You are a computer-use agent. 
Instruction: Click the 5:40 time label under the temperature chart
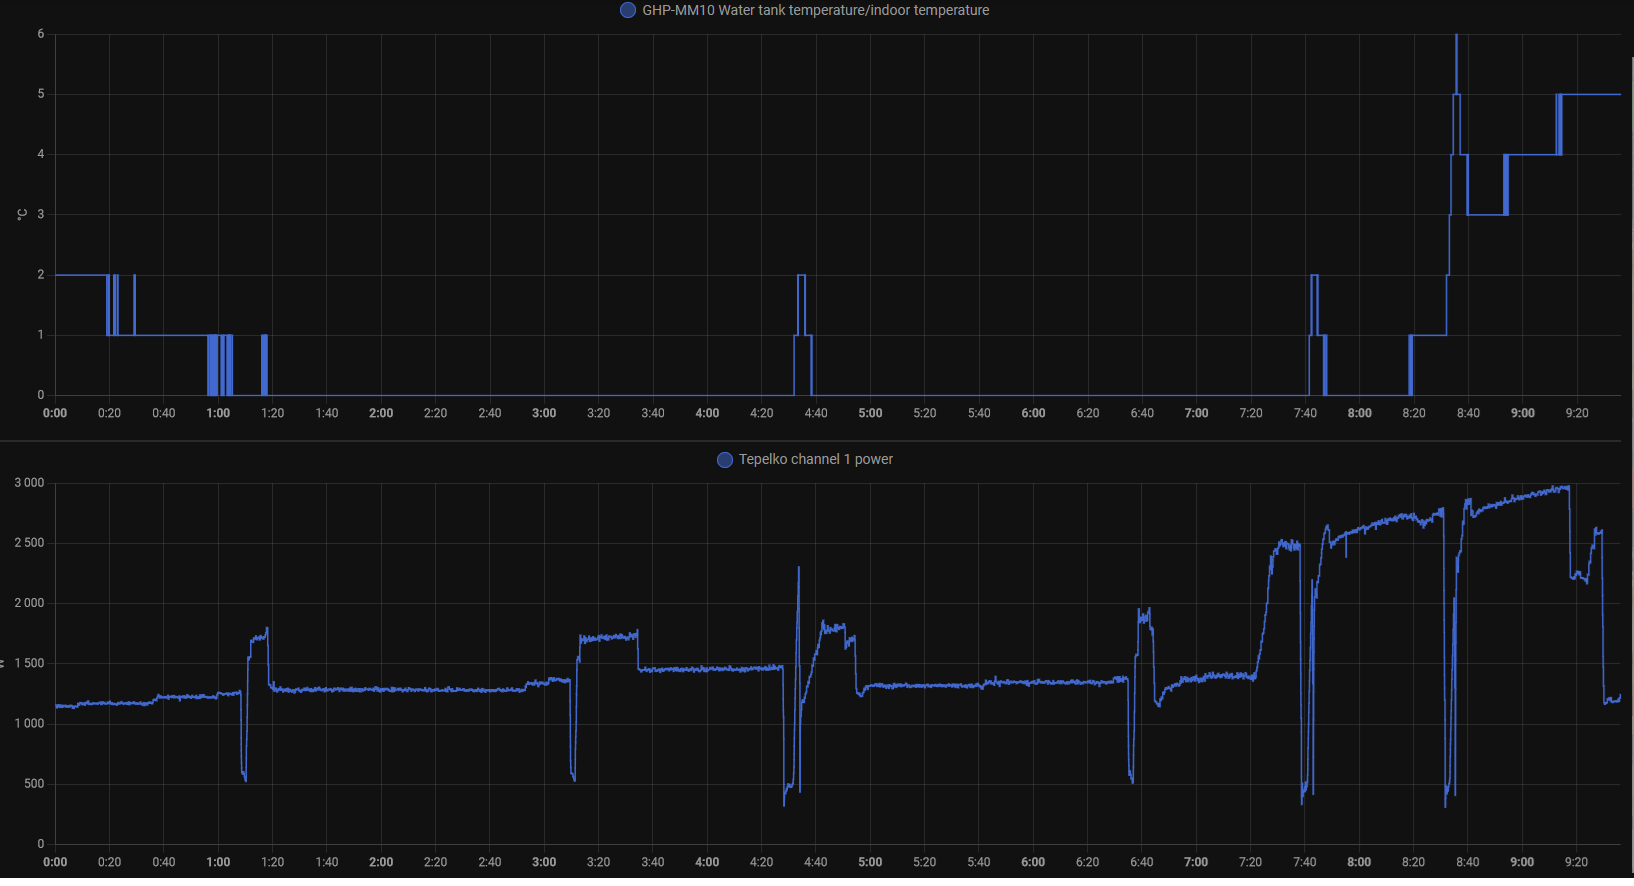pos(979,413)
